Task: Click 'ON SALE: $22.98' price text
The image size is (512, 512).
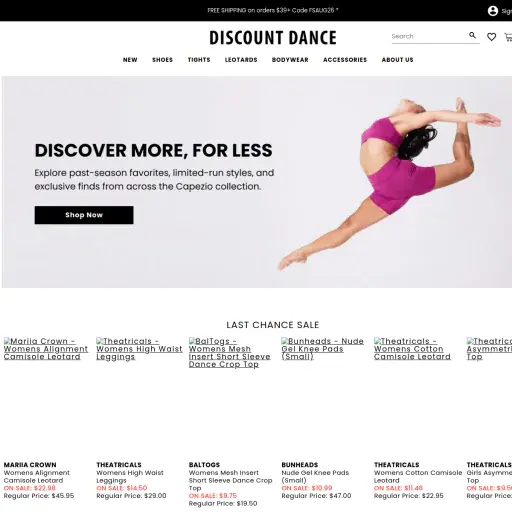Action: [x=30, y=488]
